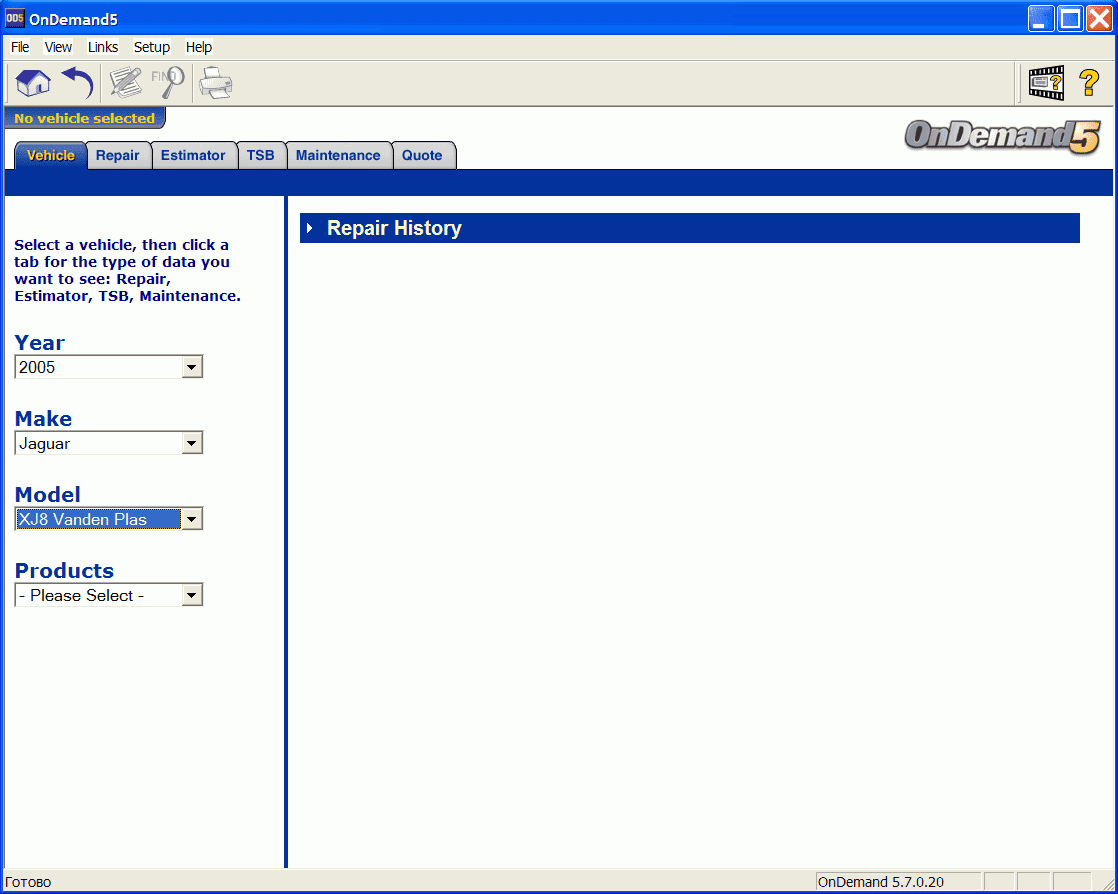Viewport: 1118px width, 894px height.
Task: Switch to the TSB tab
Action: 260,155
